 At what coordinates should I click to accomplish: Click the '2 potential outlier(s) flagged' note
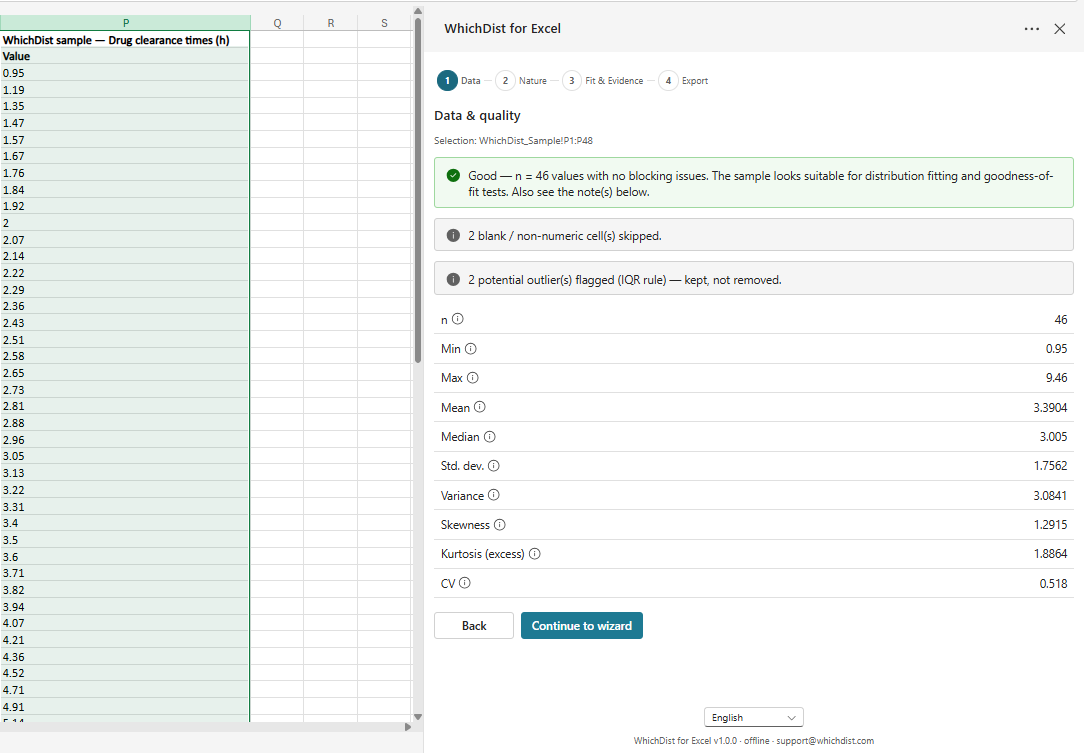pos(754,278)
